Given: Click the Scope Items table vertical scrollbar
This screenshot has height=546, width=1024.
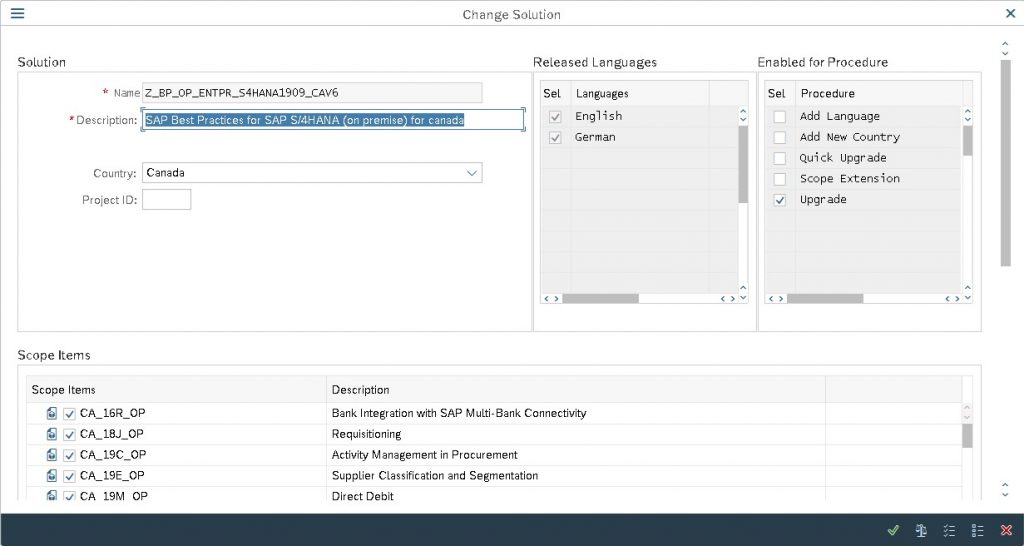Looking at the screenshot, I should coord(967,436).
